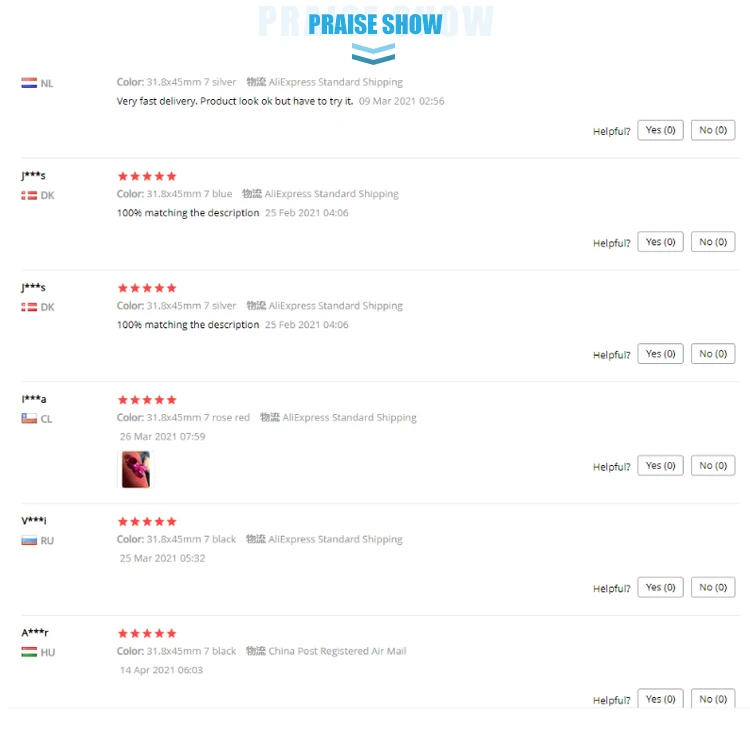
Task: Click the PRAISE SHOW heading
Action: click(375, 24)
